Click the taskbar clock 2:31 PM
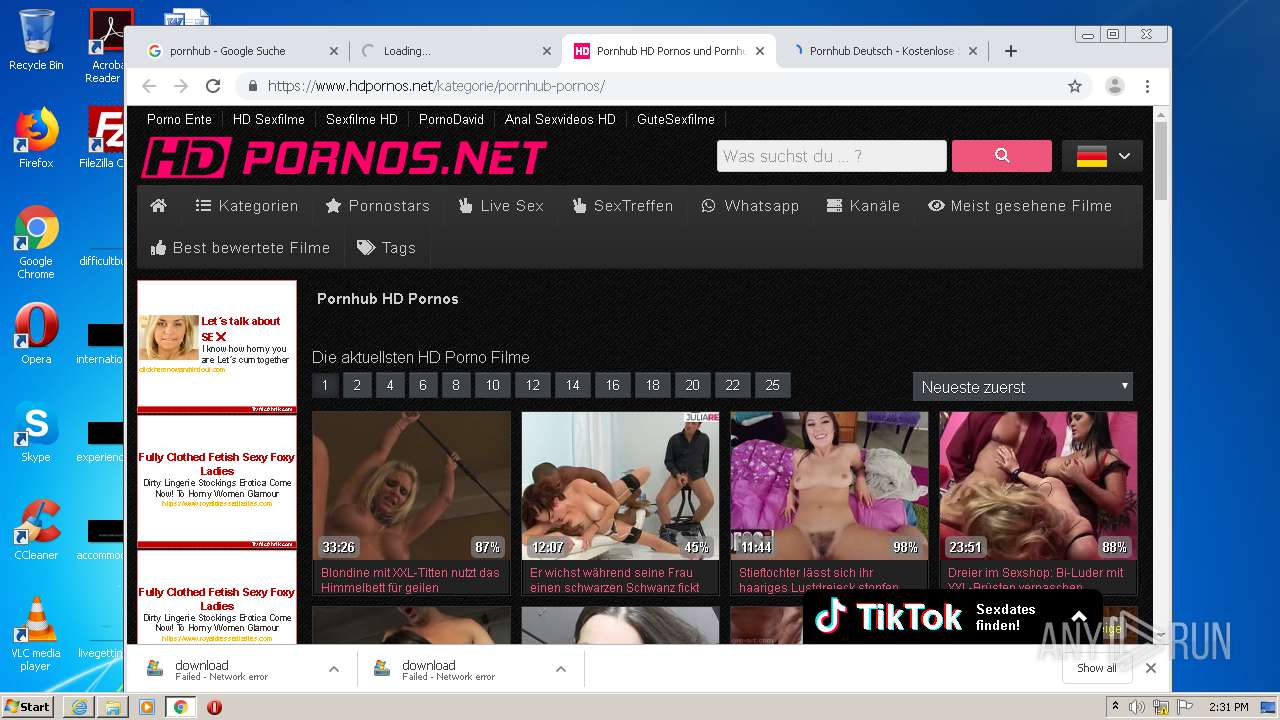The height and width of the screenshot is (720, 1280). tap(1229, 707)
